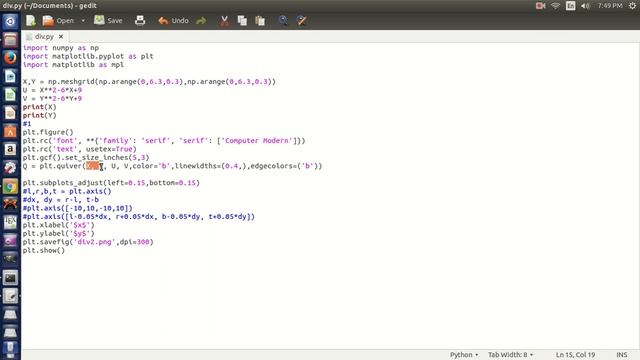Click the plt.show() line

click(44, 250)
